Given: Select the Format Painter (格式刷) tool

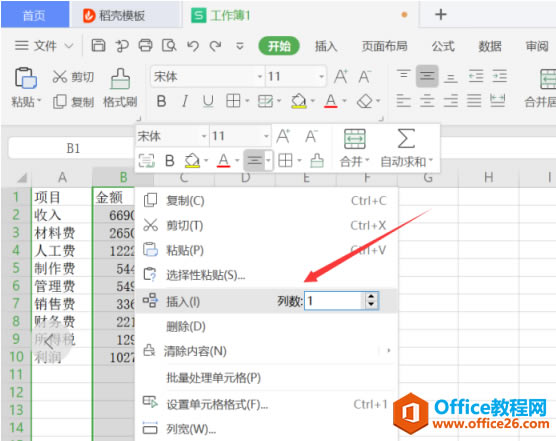Looking at the screenshot, I should coord(120,88).
